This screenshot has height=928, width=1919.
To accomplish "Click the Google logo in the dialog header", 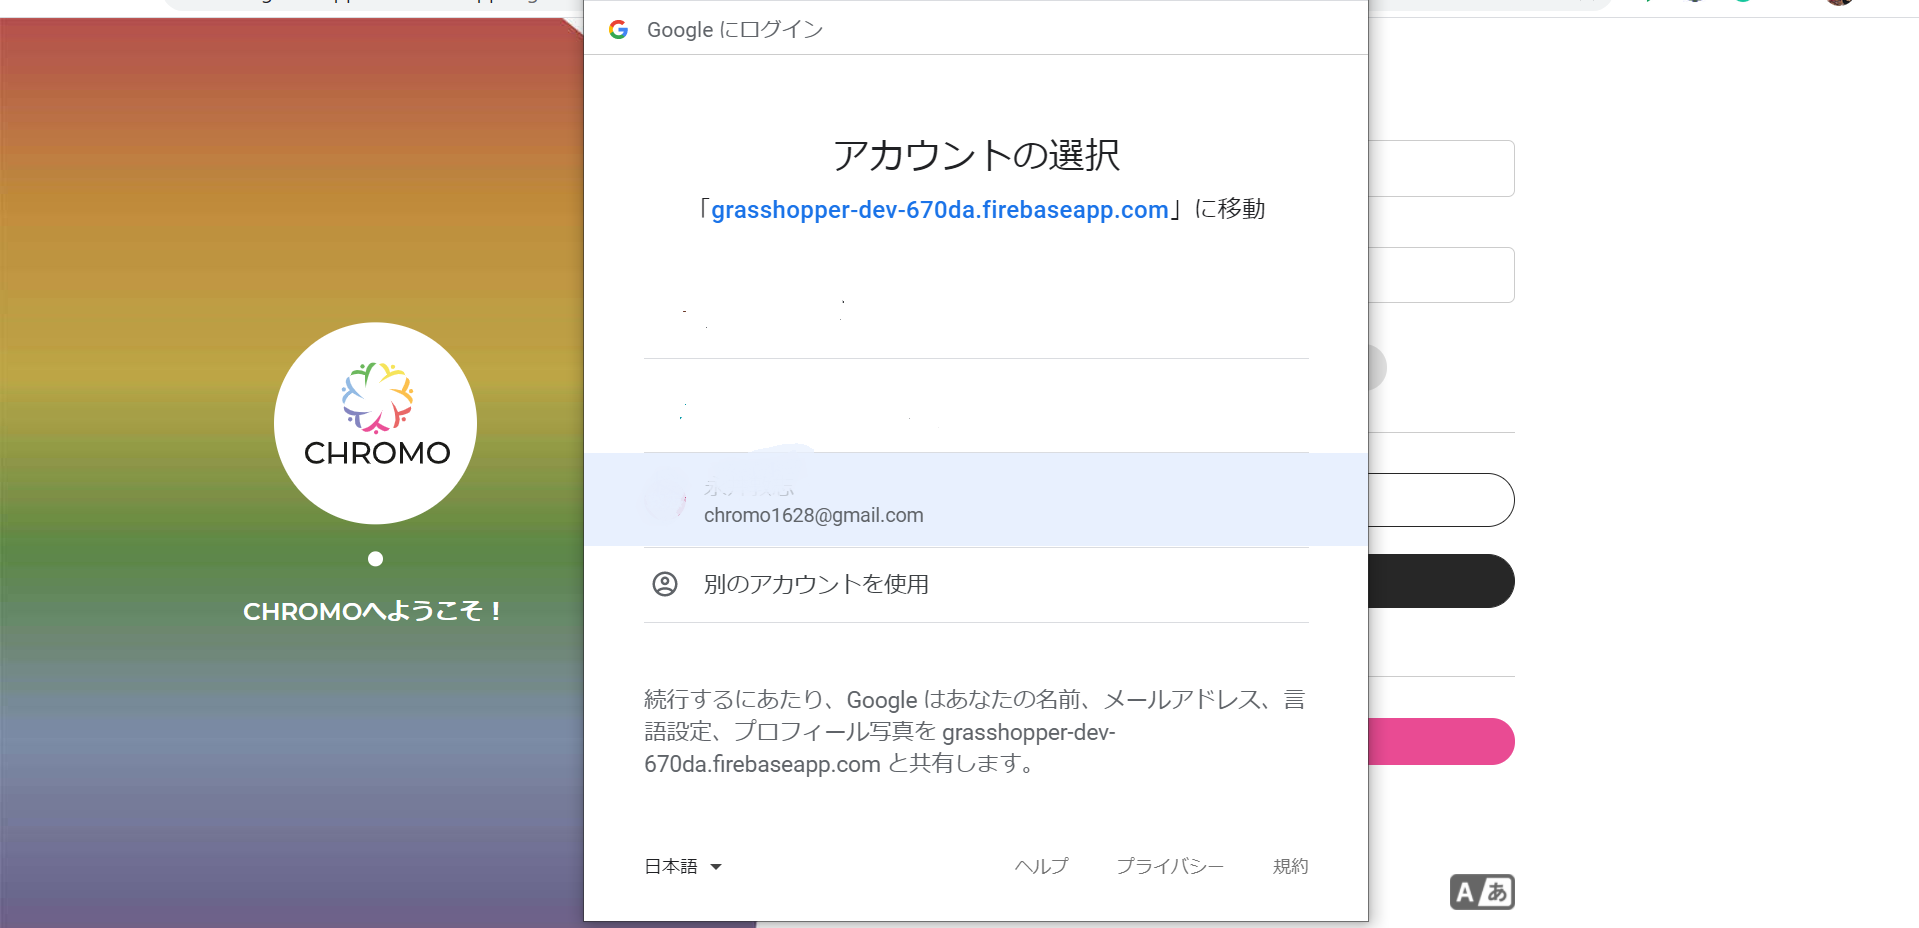I will coord(619,29).
